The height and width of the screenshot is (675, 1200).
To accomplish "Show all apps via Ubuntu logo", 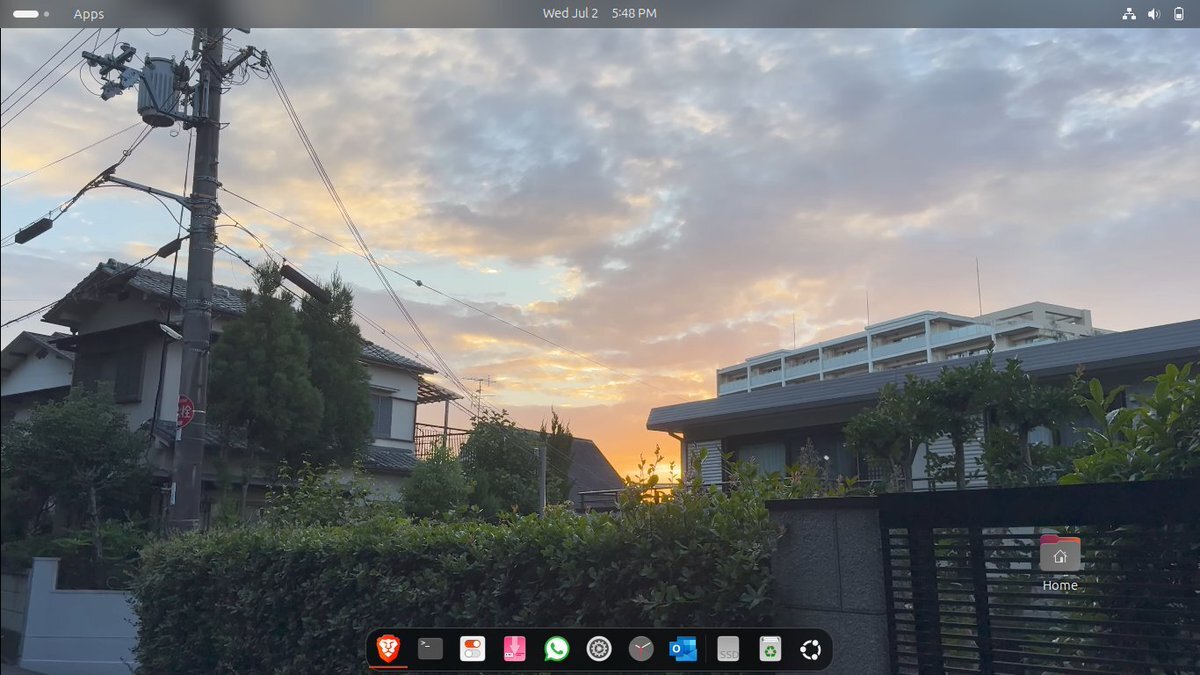I will [x=811, y=650].
